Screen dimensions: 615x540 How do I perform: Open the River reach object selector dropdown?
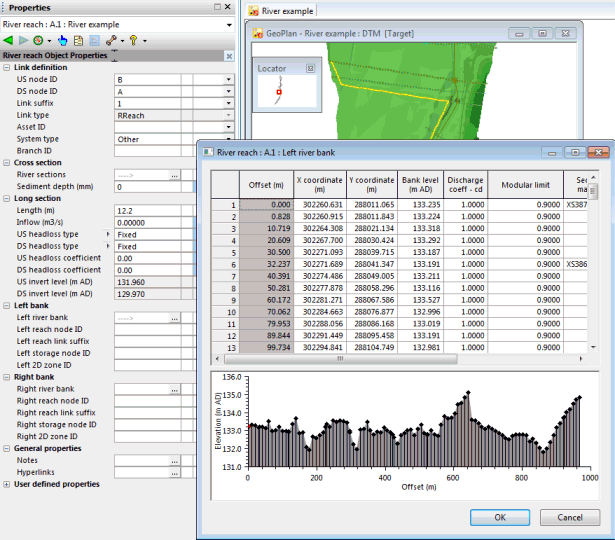tap(229, 24)
